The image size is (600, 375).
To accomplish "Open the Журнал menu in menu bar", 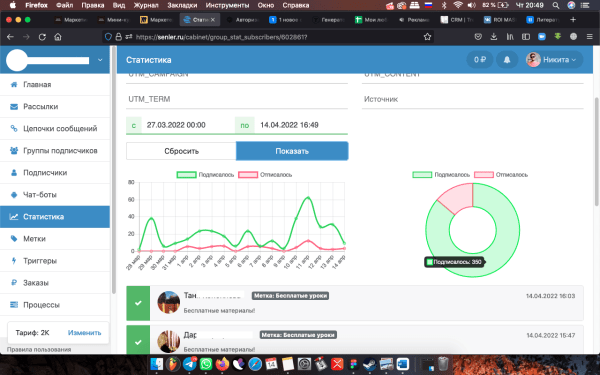I will click(146, 5).
